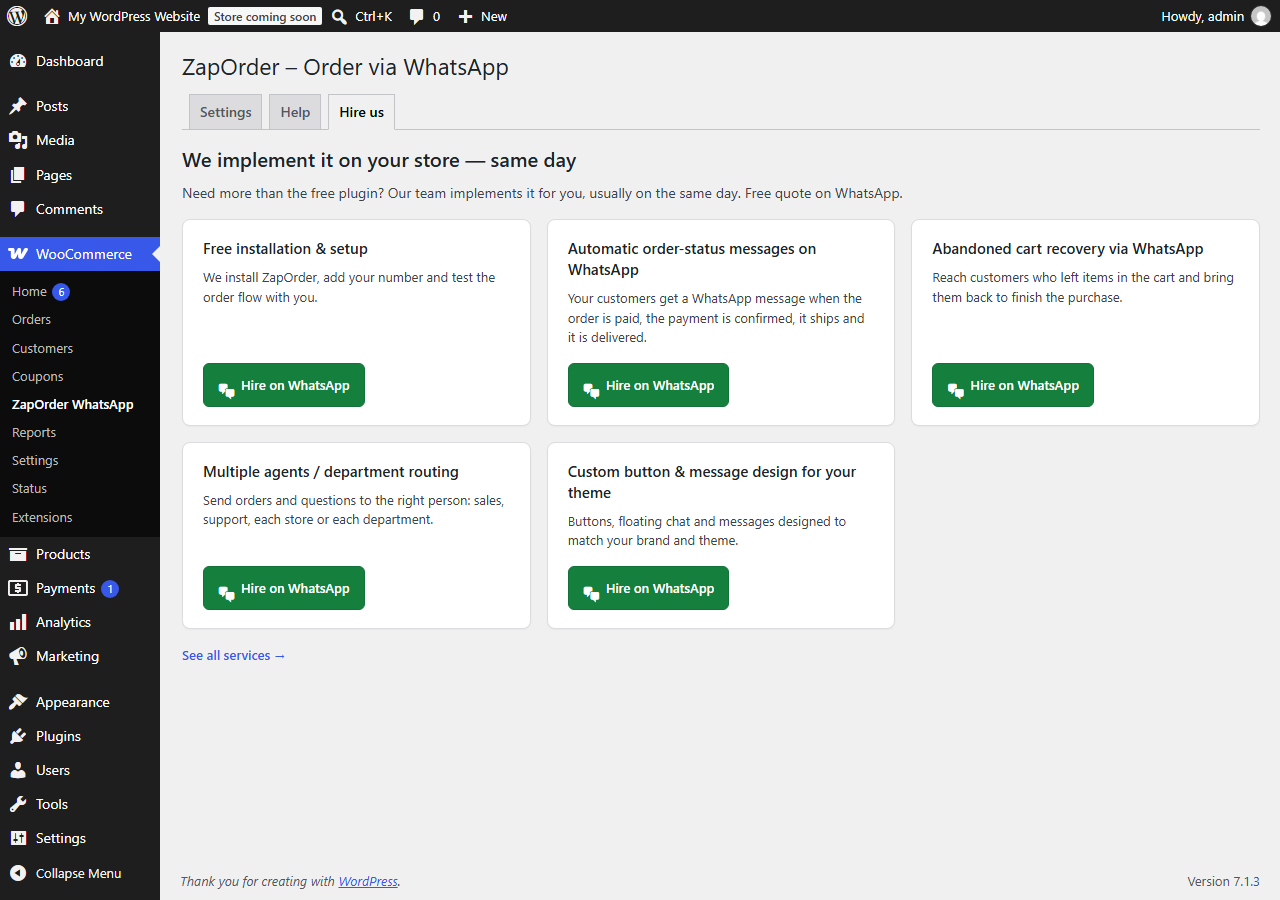Click the Pages icon in sidebar
The width and height of the screenshot is (1280, 900).
(18, 175)
